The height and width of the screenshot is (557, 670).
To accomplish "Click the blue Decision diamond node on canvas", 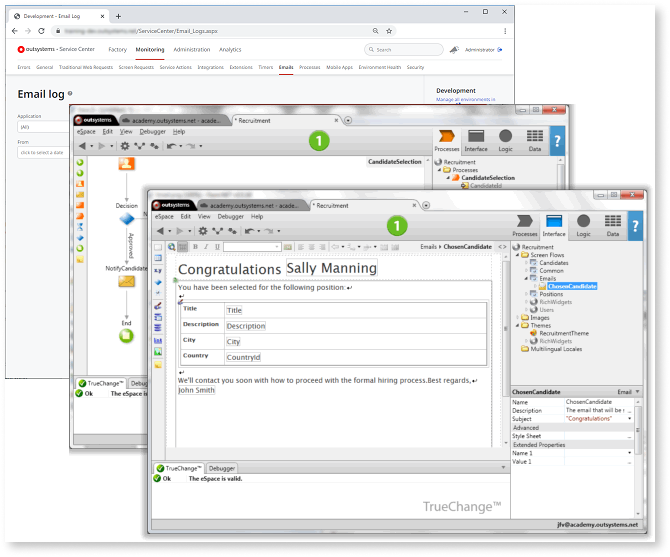I will [x=126, y=219].
